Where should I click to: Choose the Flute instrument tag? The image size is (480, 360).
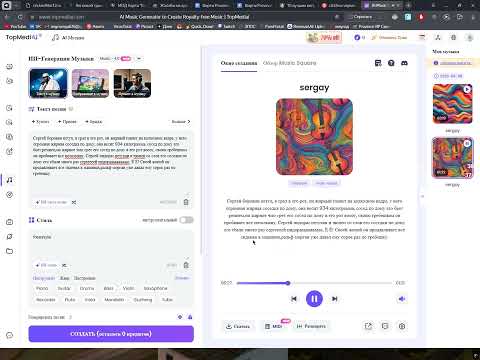click(x=70, y=300)
